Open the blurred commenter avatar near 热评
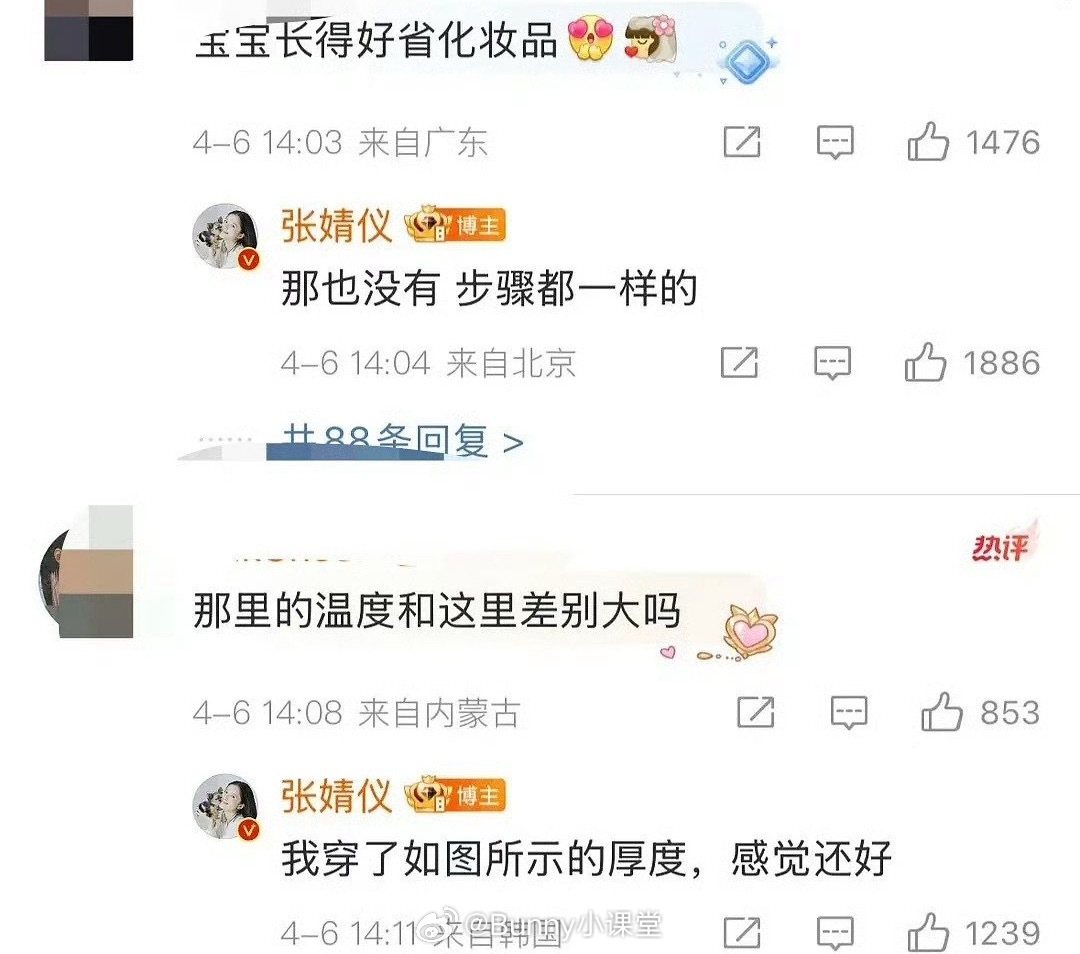Image resolution: width=1080 pixels, height=954 pixels. tap(86, 573)
